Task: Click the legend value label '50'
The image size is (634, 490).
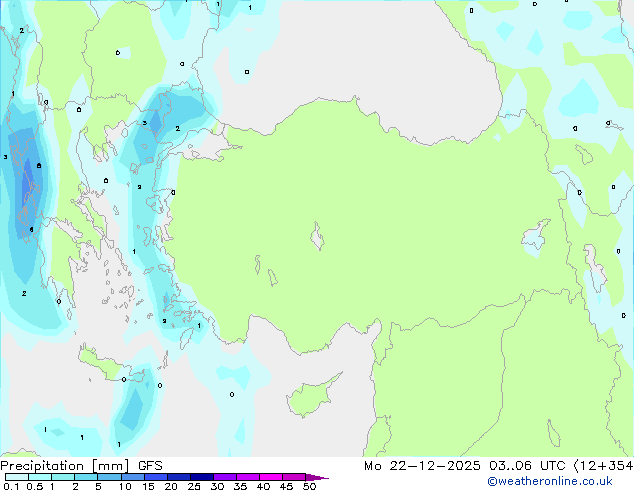Action: pos(309,486)
